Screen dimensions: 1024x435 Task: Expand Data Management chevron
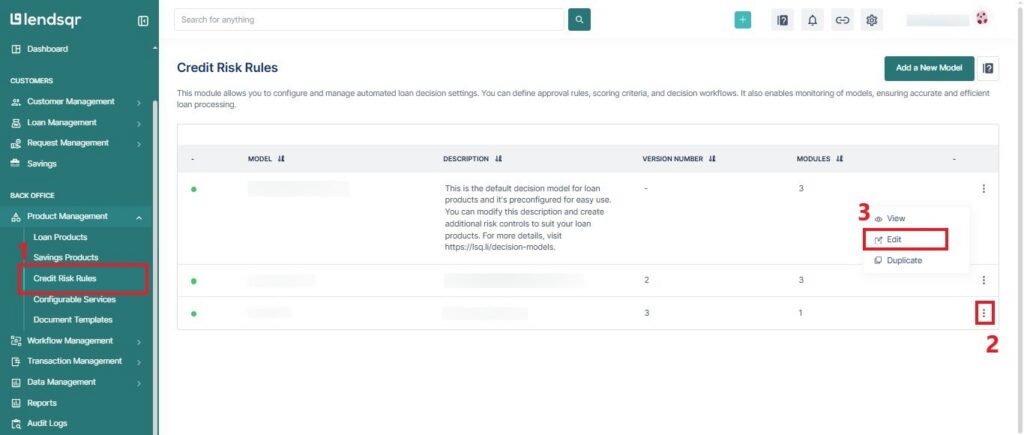coord(139,383)
